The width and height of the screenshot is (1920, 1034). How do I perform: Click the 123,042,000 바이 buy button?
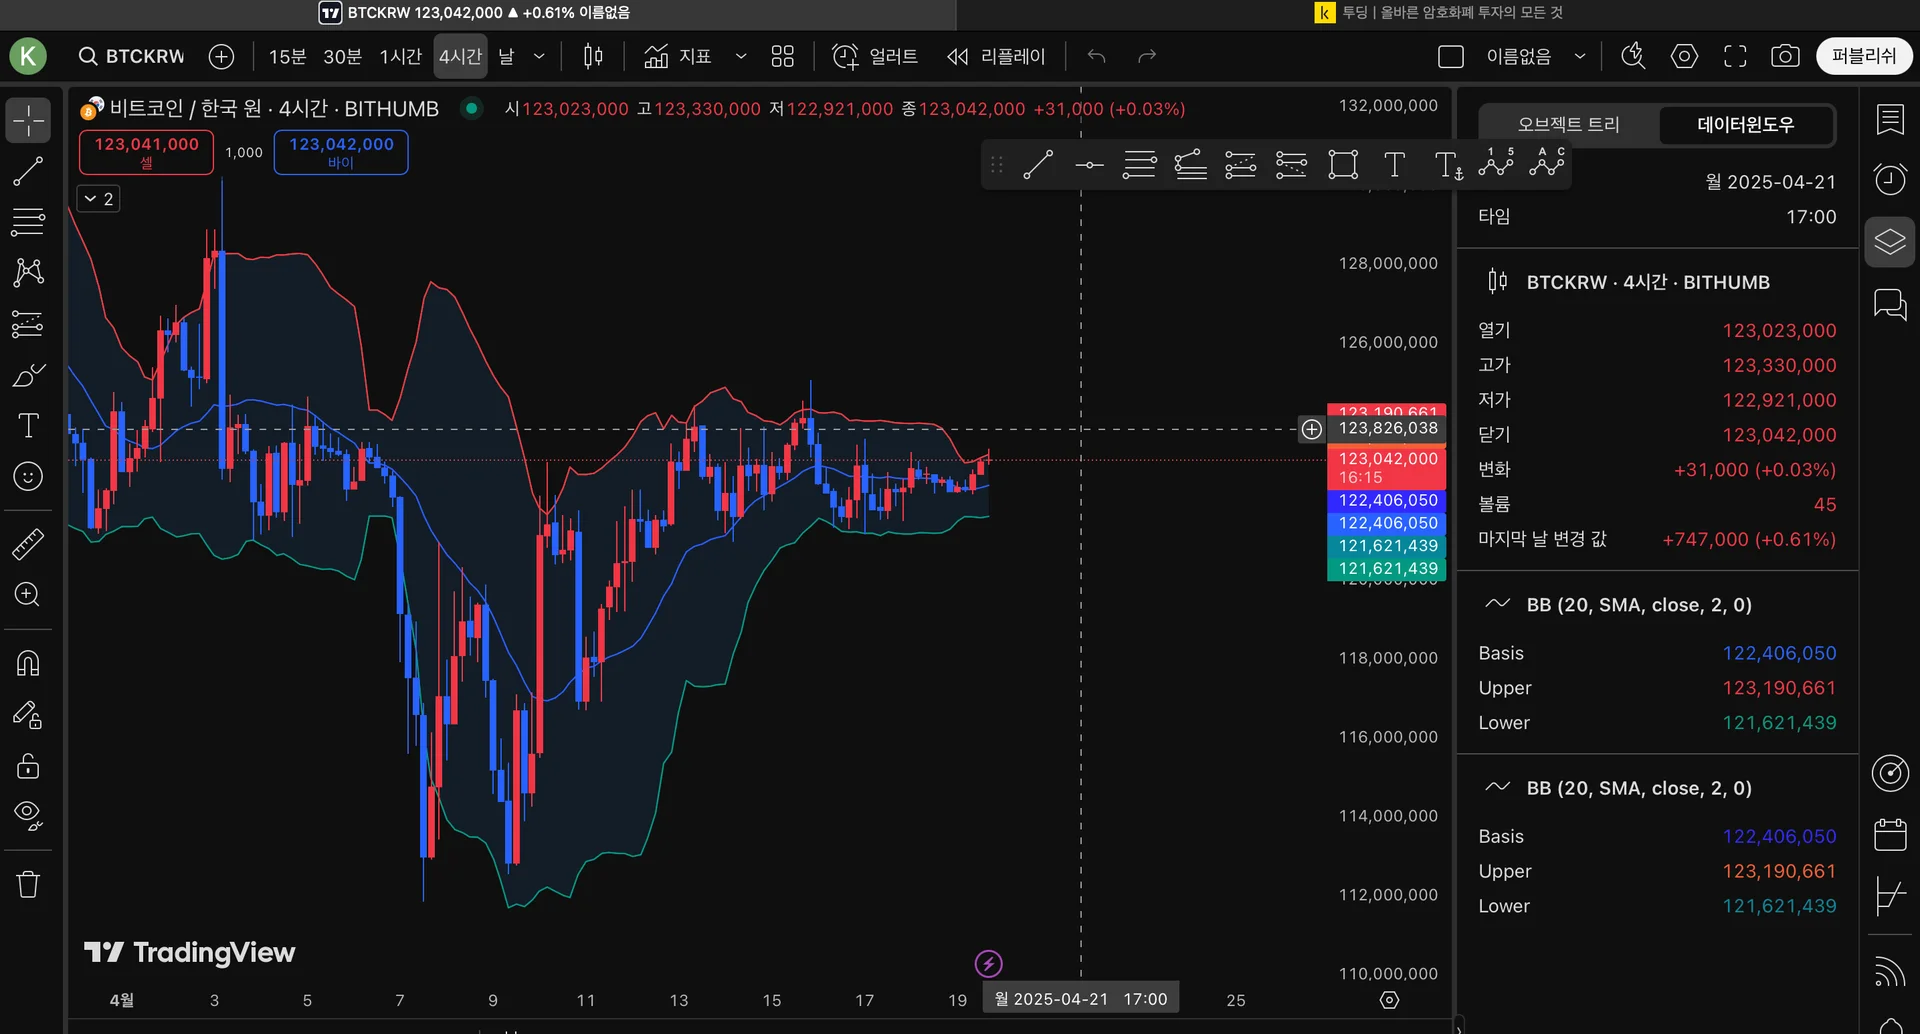click(x=341, y=152)
